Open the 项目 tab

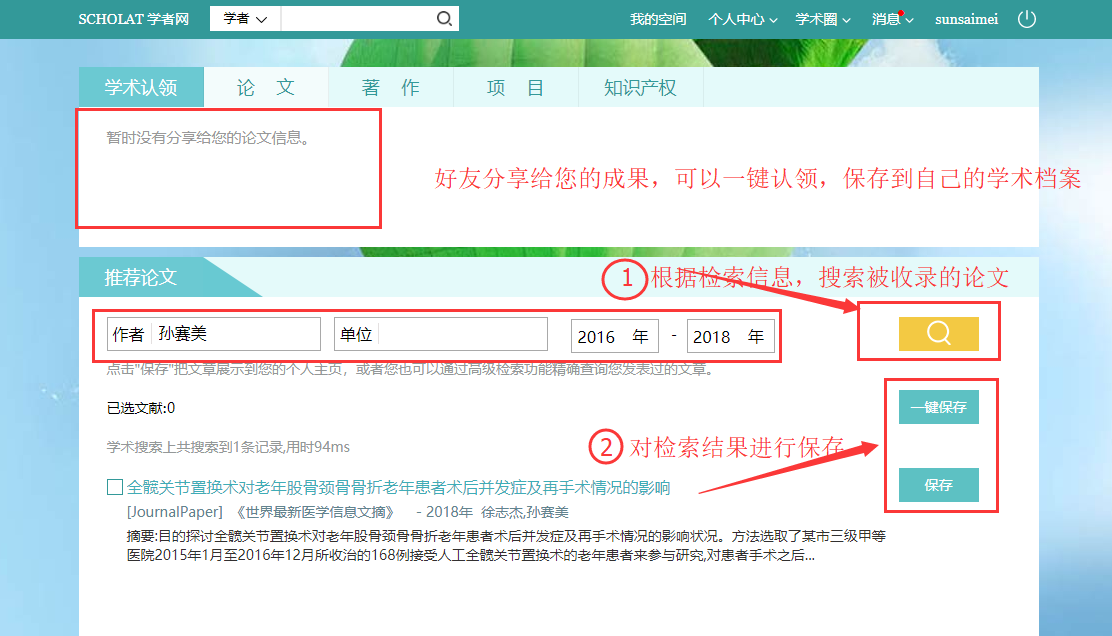[x=516, y=87]
